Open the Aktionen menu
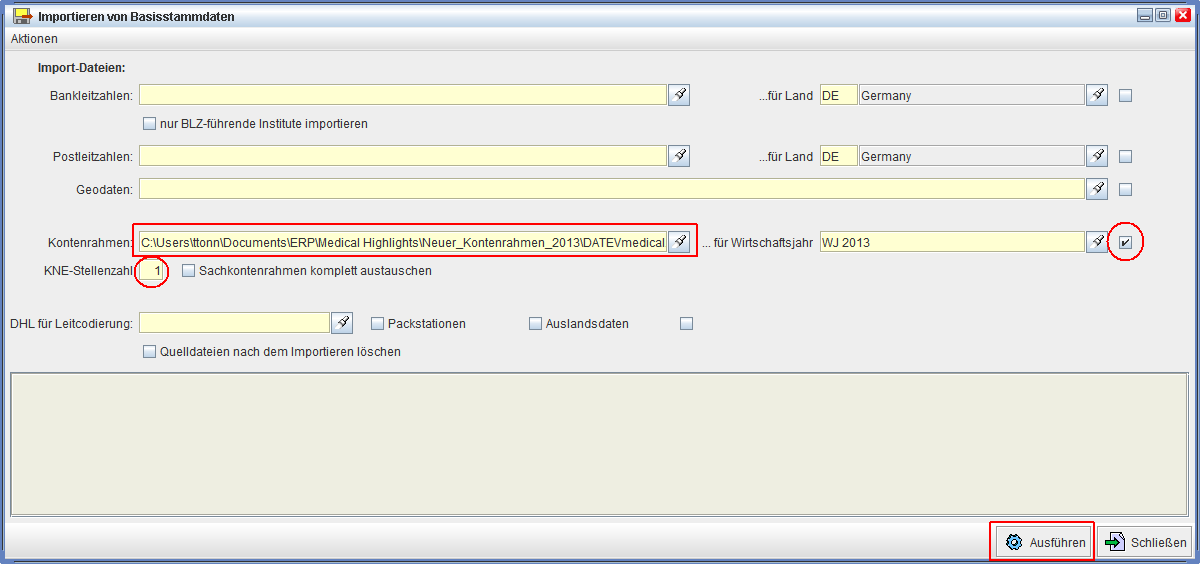1200x564 pixels. tap(34, 39)
